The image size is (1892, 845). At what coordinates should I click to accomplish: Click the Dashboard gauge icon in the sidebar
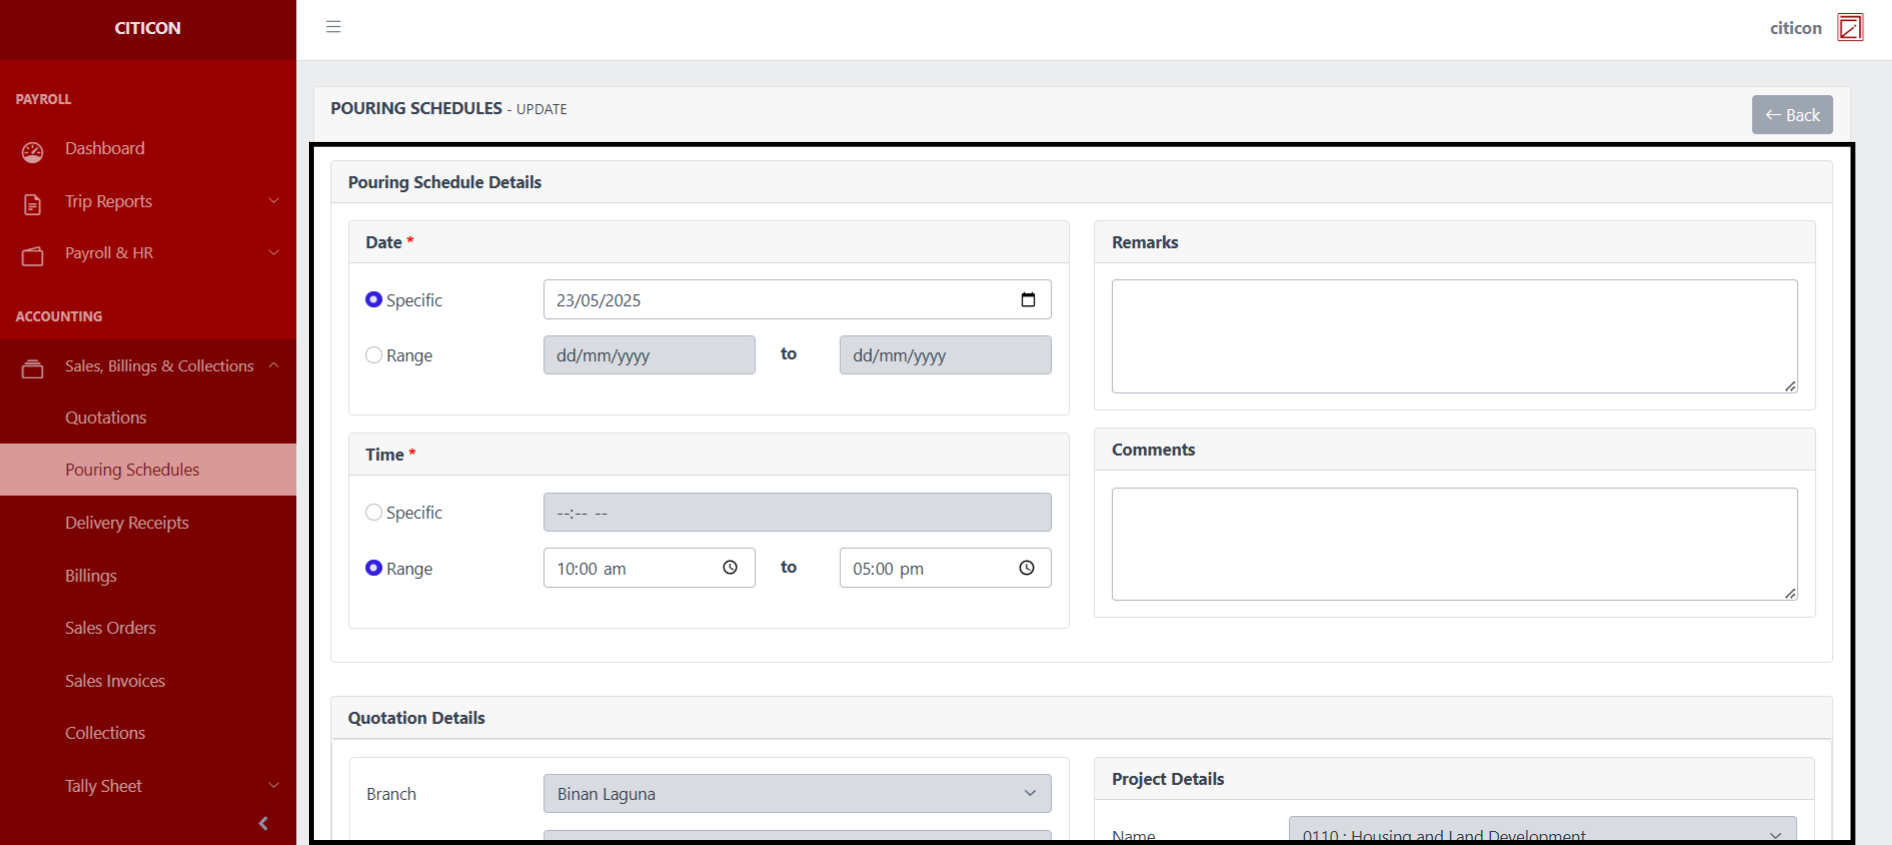click(x=33, y=151)
